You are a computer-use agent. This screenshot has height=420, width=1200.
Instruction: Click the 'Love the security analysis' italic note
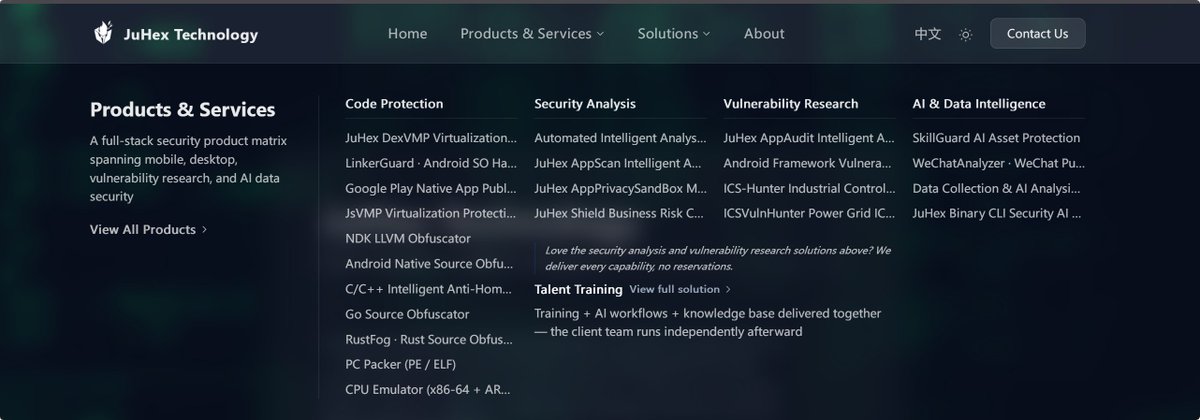click(718, 258)
